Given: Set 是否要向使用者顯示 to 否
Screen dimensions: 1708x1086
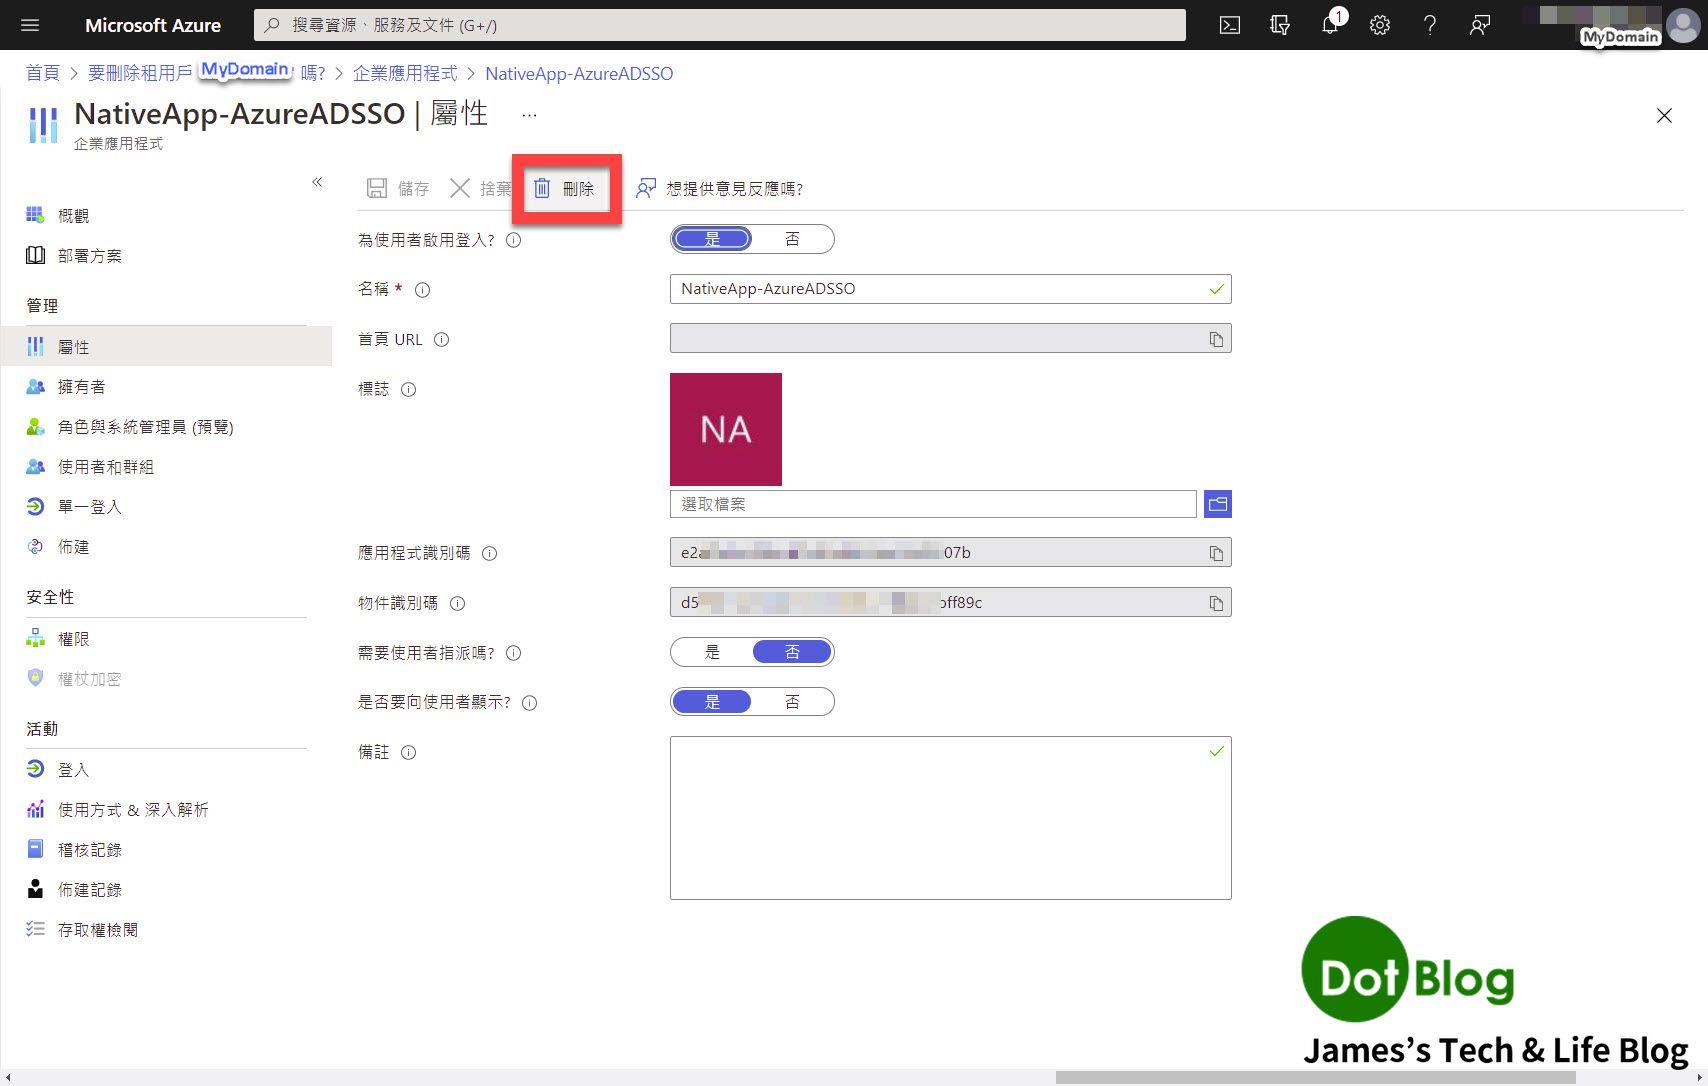Looking at the screenshot, I should (792, 702).
